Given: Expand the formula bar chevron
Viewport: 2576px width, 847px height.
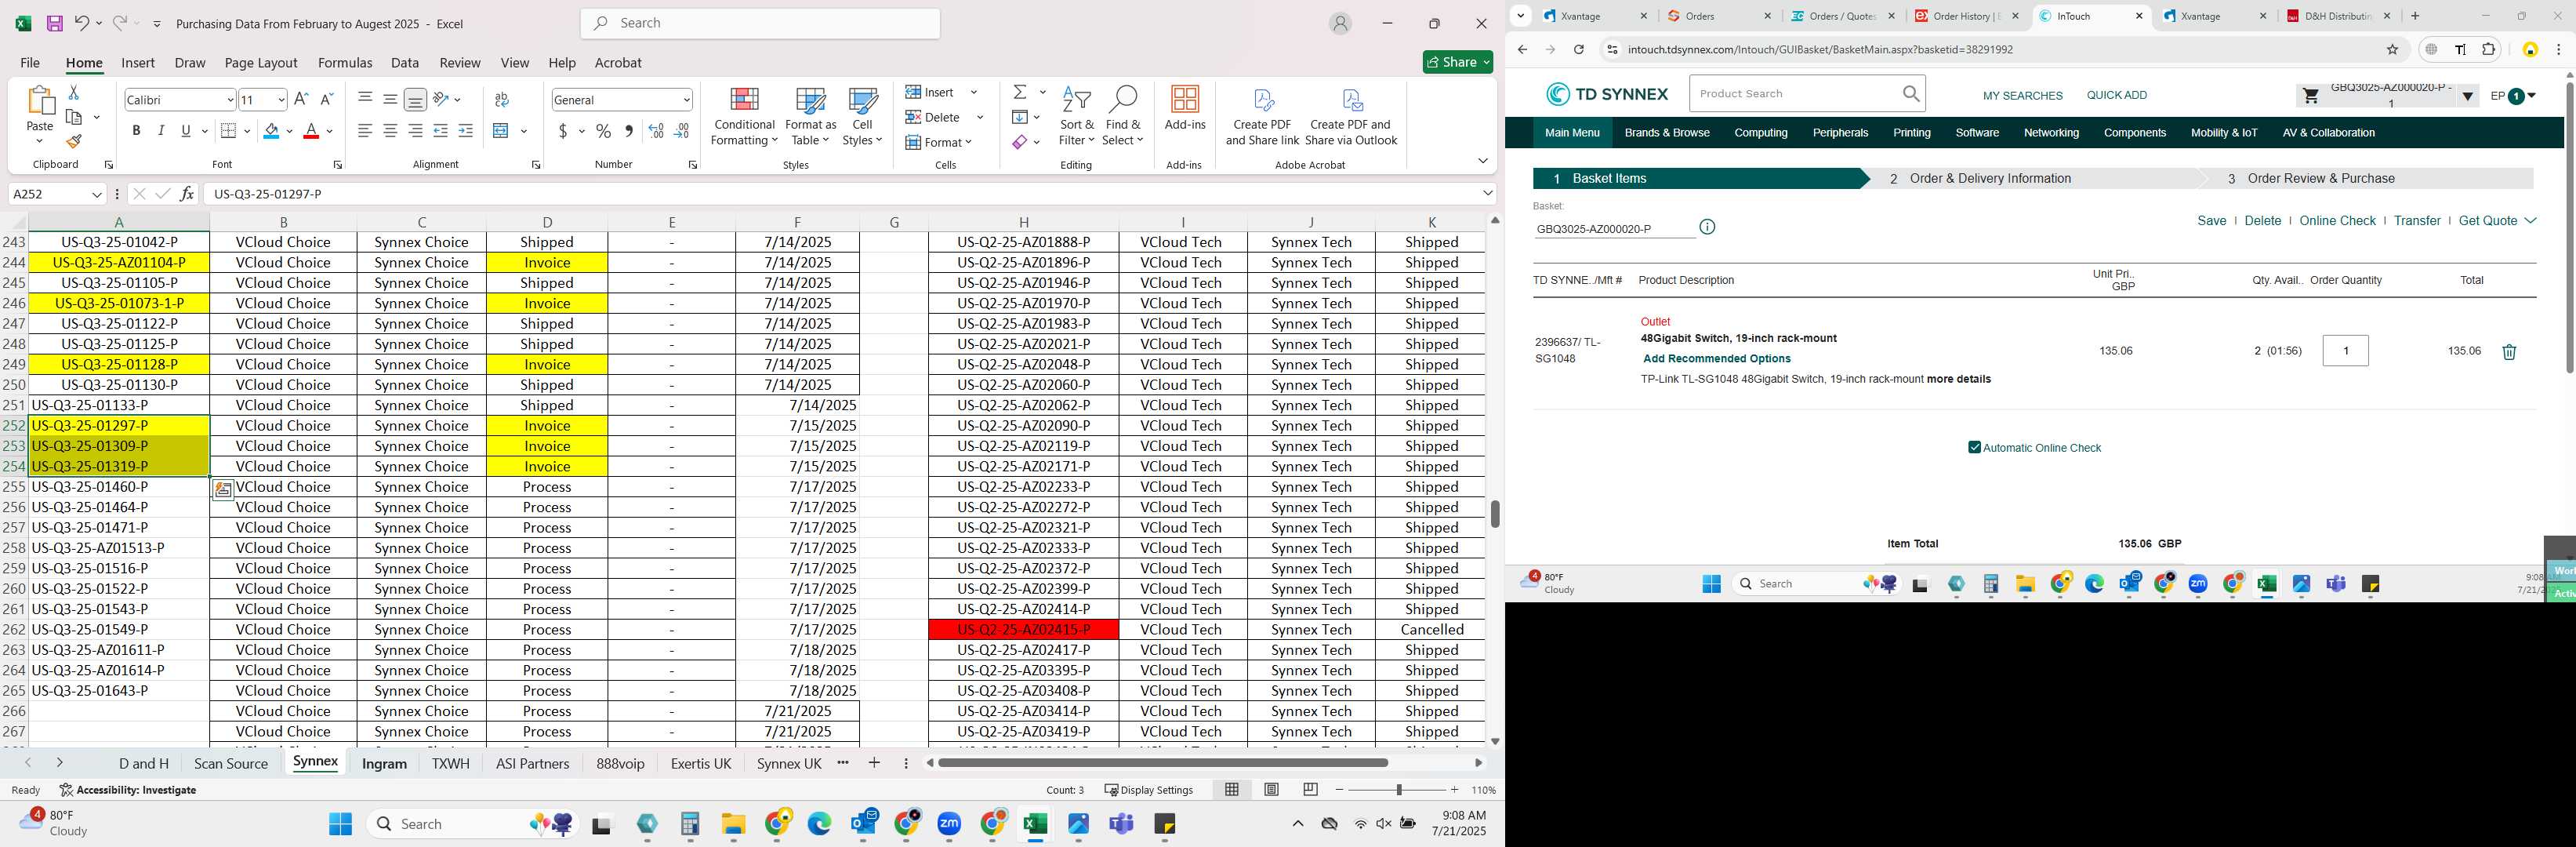Looking at the screenshot, I should pyautogui.click(x=1487, y=193).
